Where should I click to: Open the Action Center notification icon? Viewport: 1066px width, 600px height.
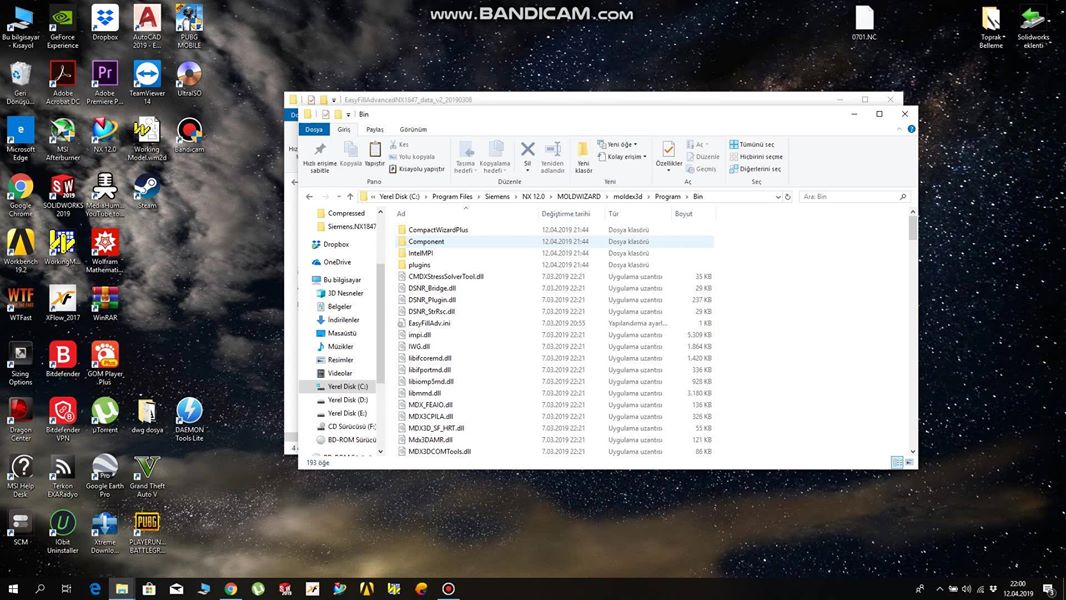click(1049, 588)
